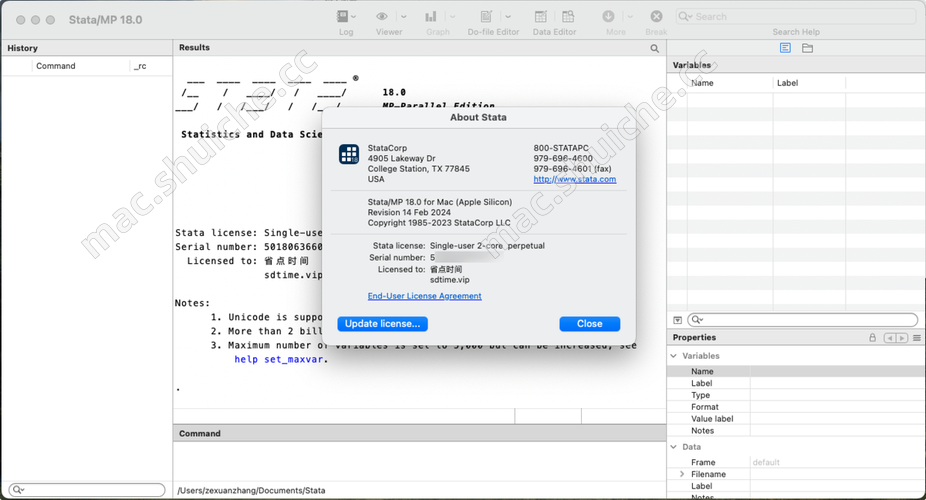Expand the Do-file Editor dropdown arrow
Screen dimensions: 926x500
tap(510, 17)
